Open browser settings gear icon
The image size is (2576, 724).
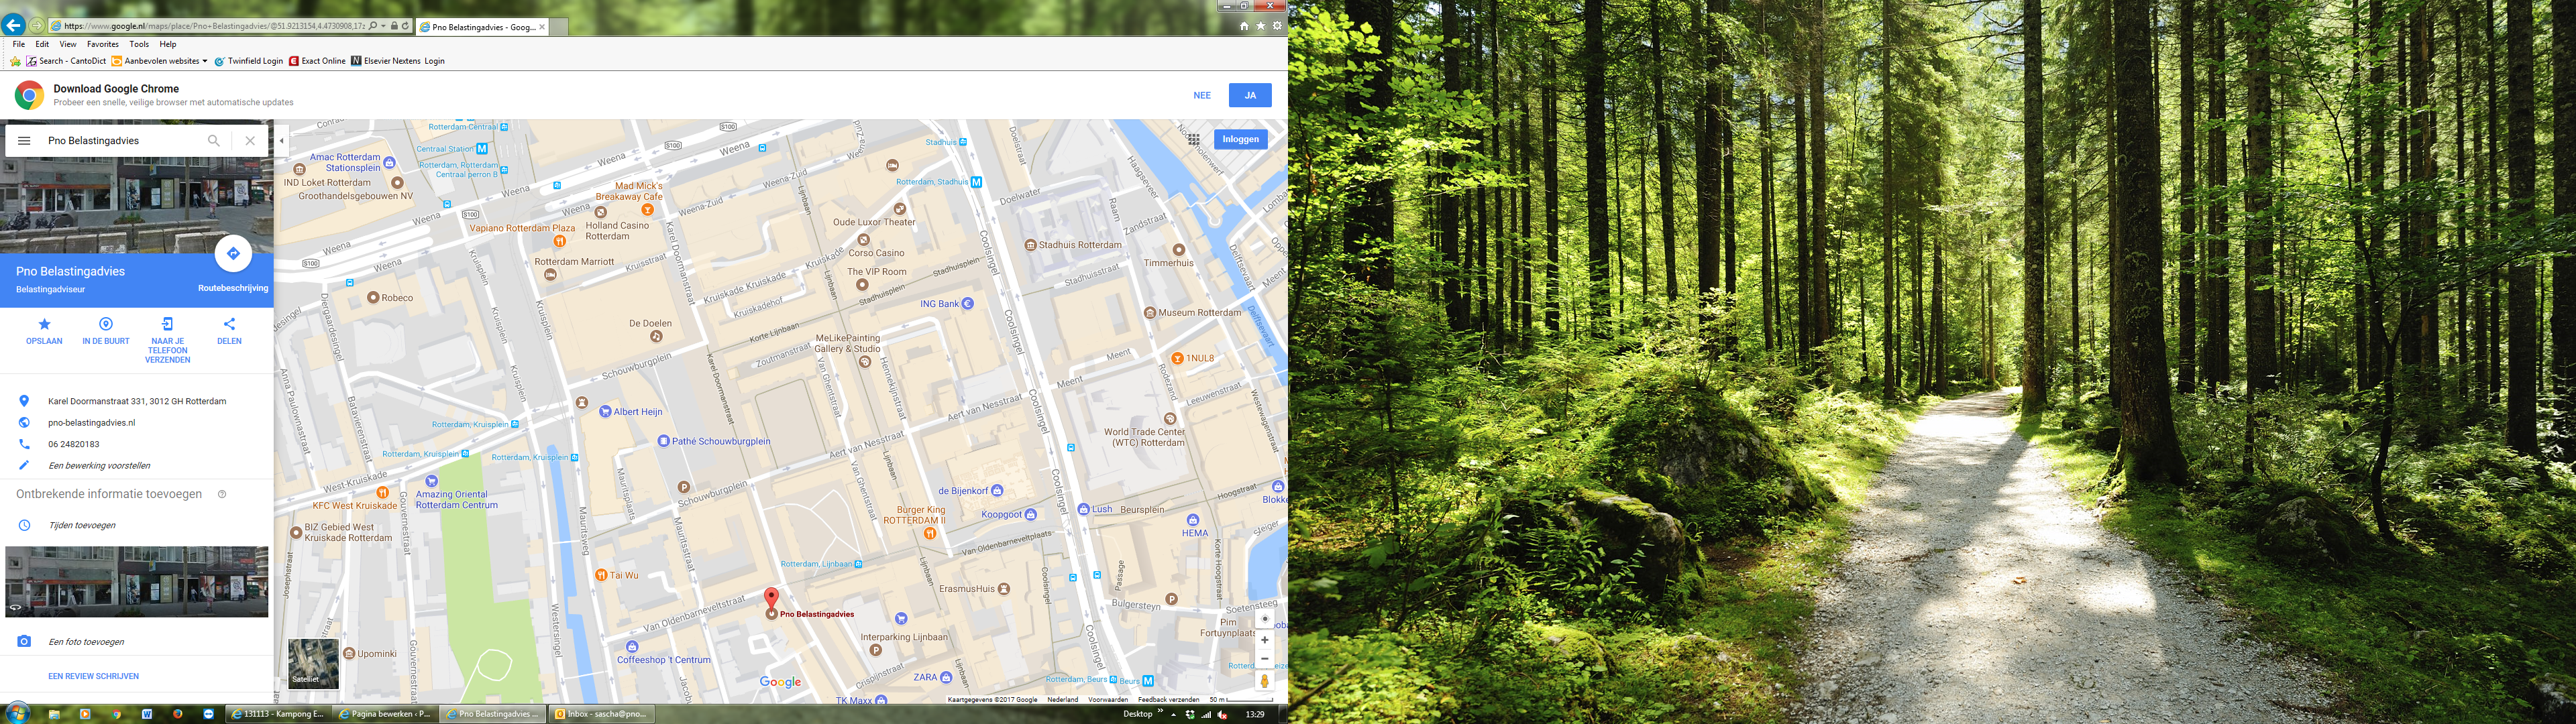point(1277,26)
